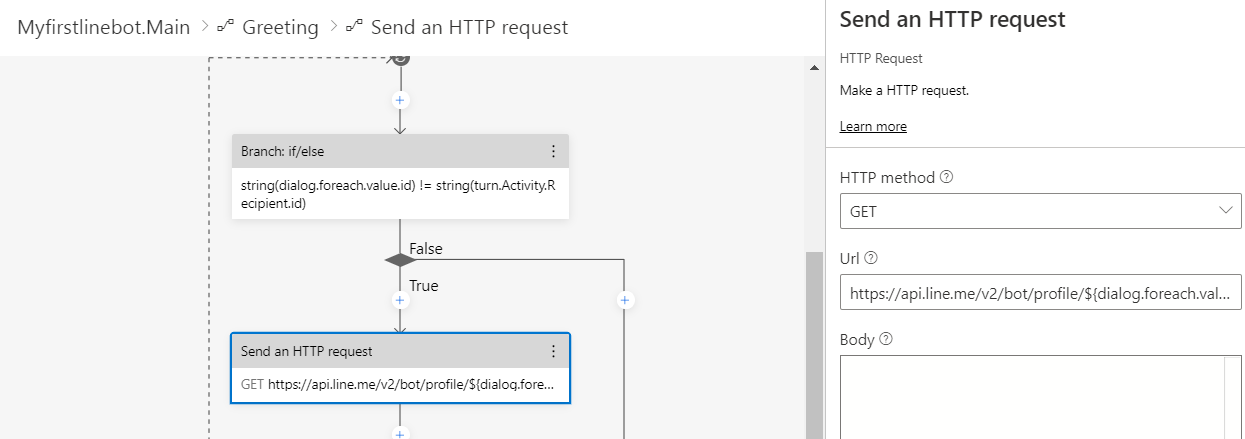Click the canvas scrollbar up arrow
The height and width of the screenshot is (439, 1245).
point(813,67)
